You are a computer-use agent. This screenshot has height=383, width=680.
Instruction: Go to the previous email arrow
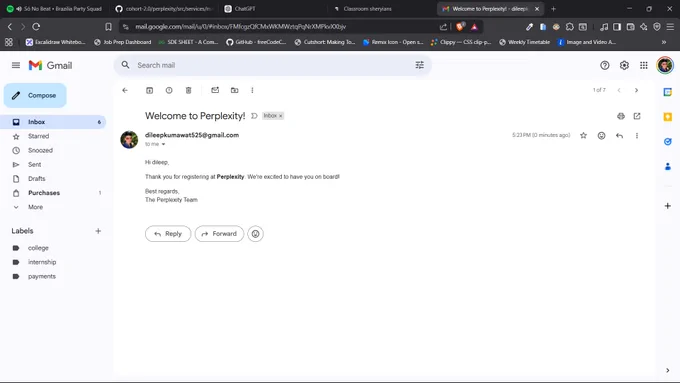click(x=619, y=90)
